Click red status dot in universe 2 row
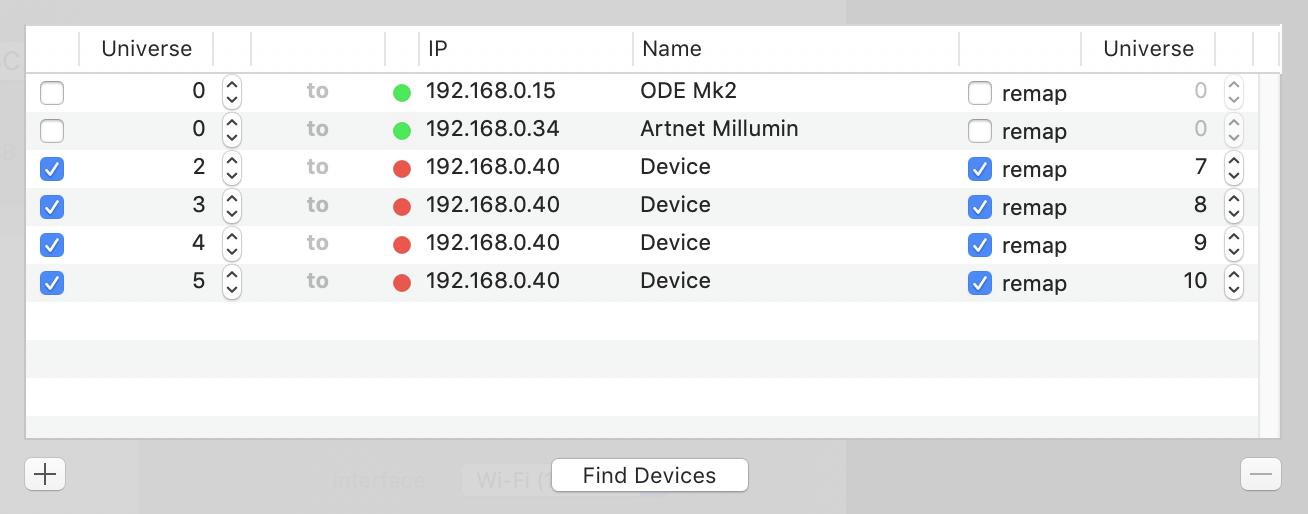Viewport: 1308px width, 514px height. point(402,169)
